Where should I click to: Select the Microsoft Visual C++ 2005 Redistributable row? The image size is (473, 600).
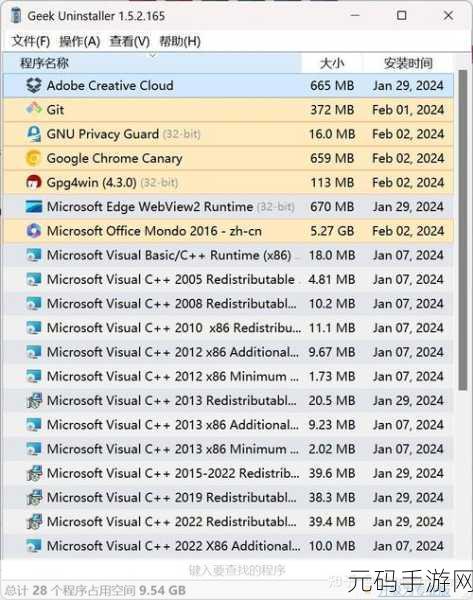click(x=229, y=279)
